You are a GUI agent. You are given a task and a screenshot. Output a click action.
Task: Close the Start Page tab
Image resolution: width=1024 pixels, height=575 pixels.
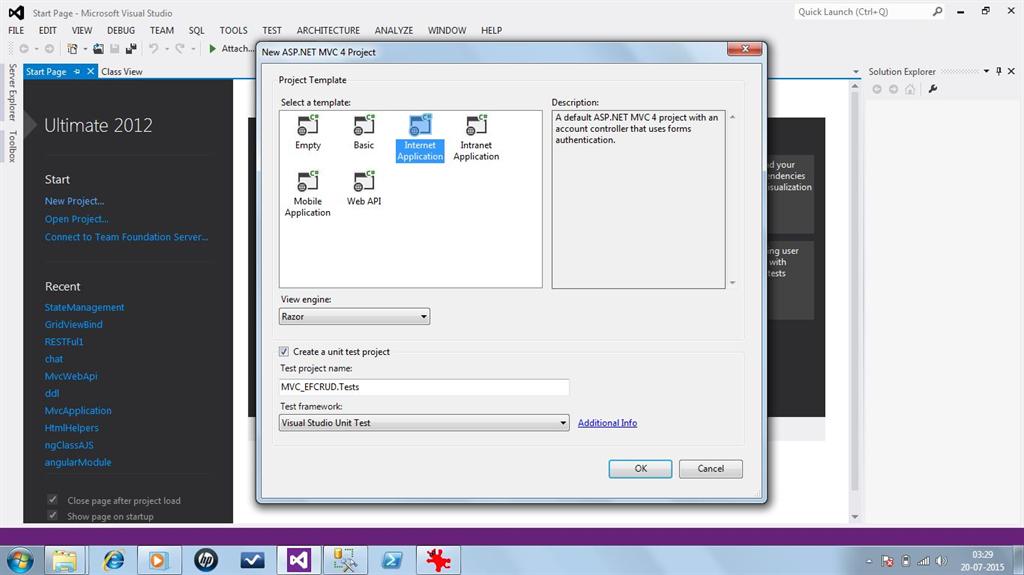point(91,71)
